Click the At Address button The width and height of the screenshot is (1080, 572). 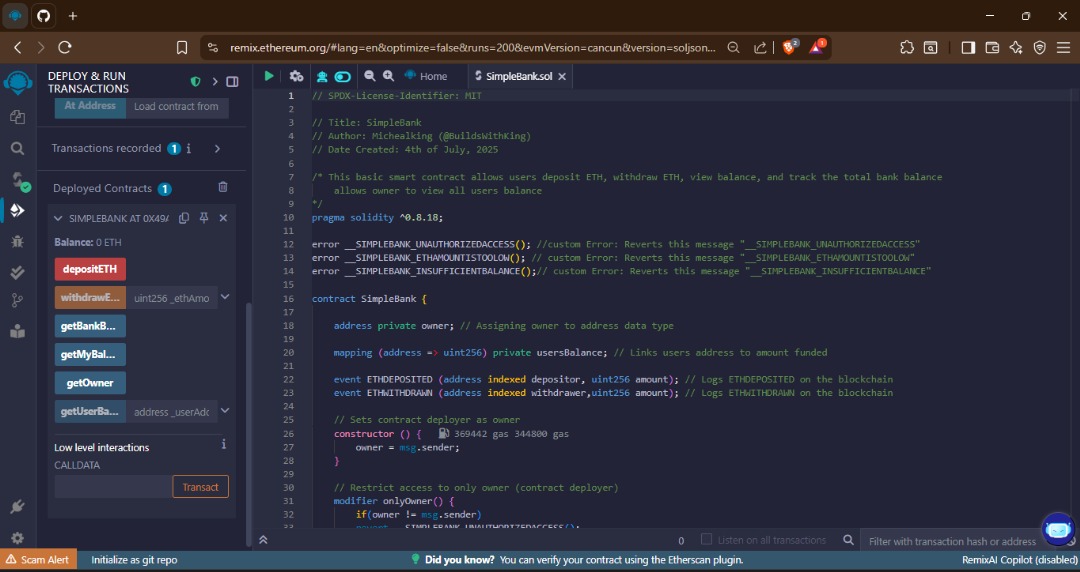pyautogui.click(x=90, y=106)
